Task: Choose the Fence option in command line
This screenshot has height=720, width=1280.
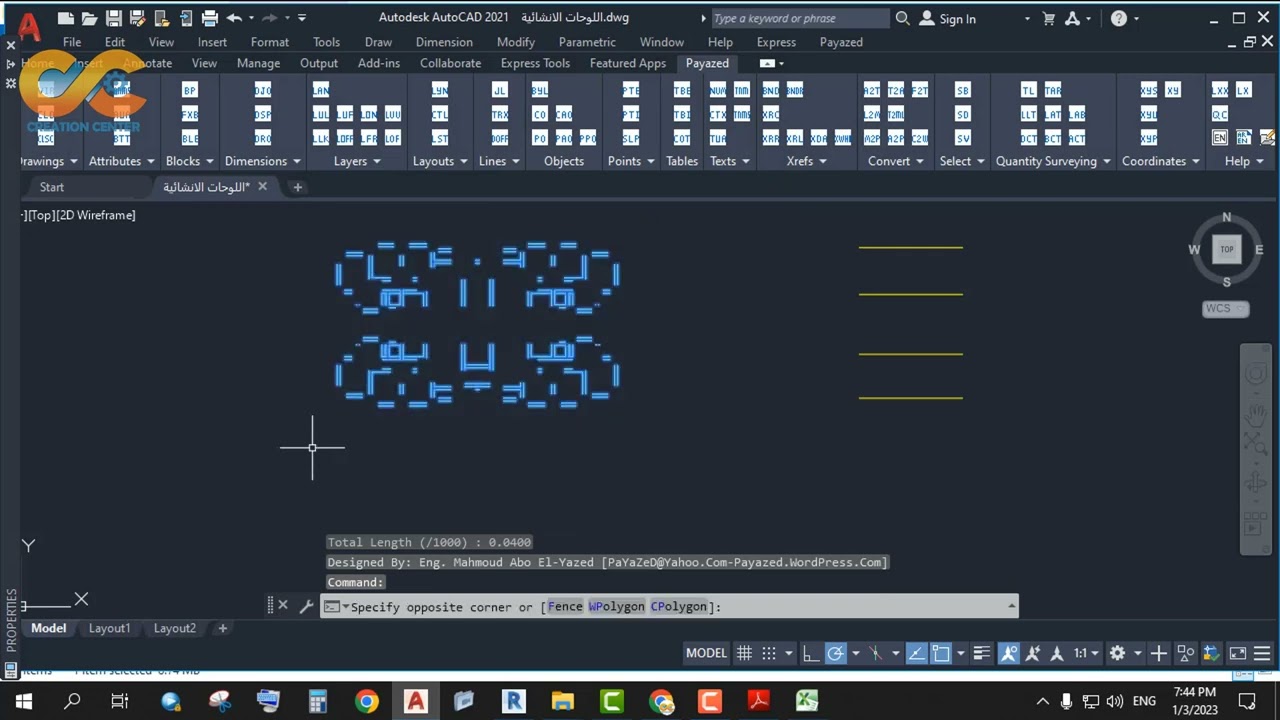Action: point(565,606)
